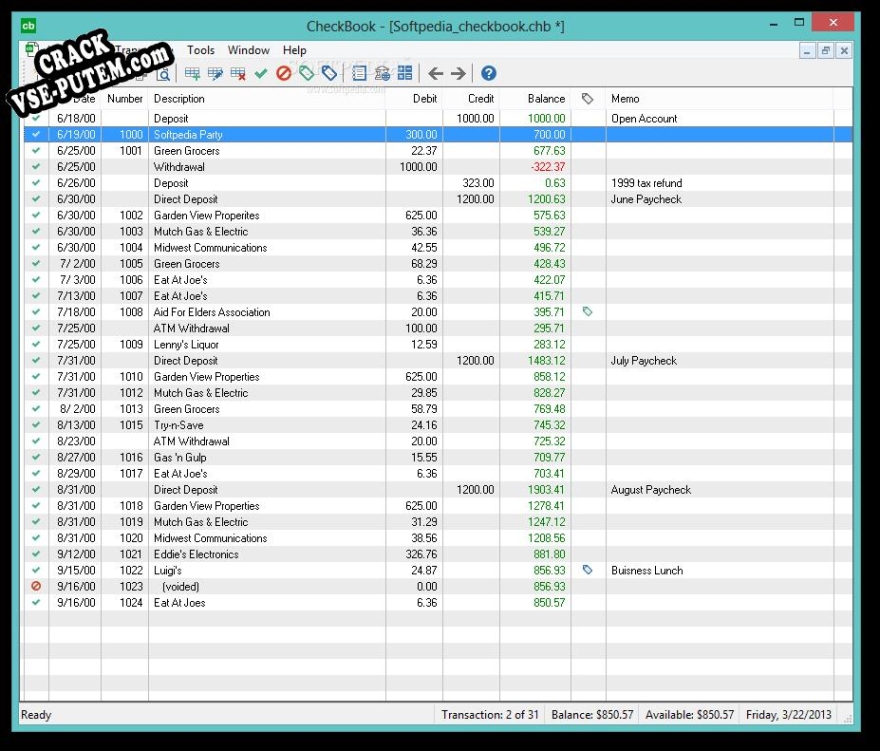Toggle cleared checkmark for Withdrawal on 6/25/00

36,167
